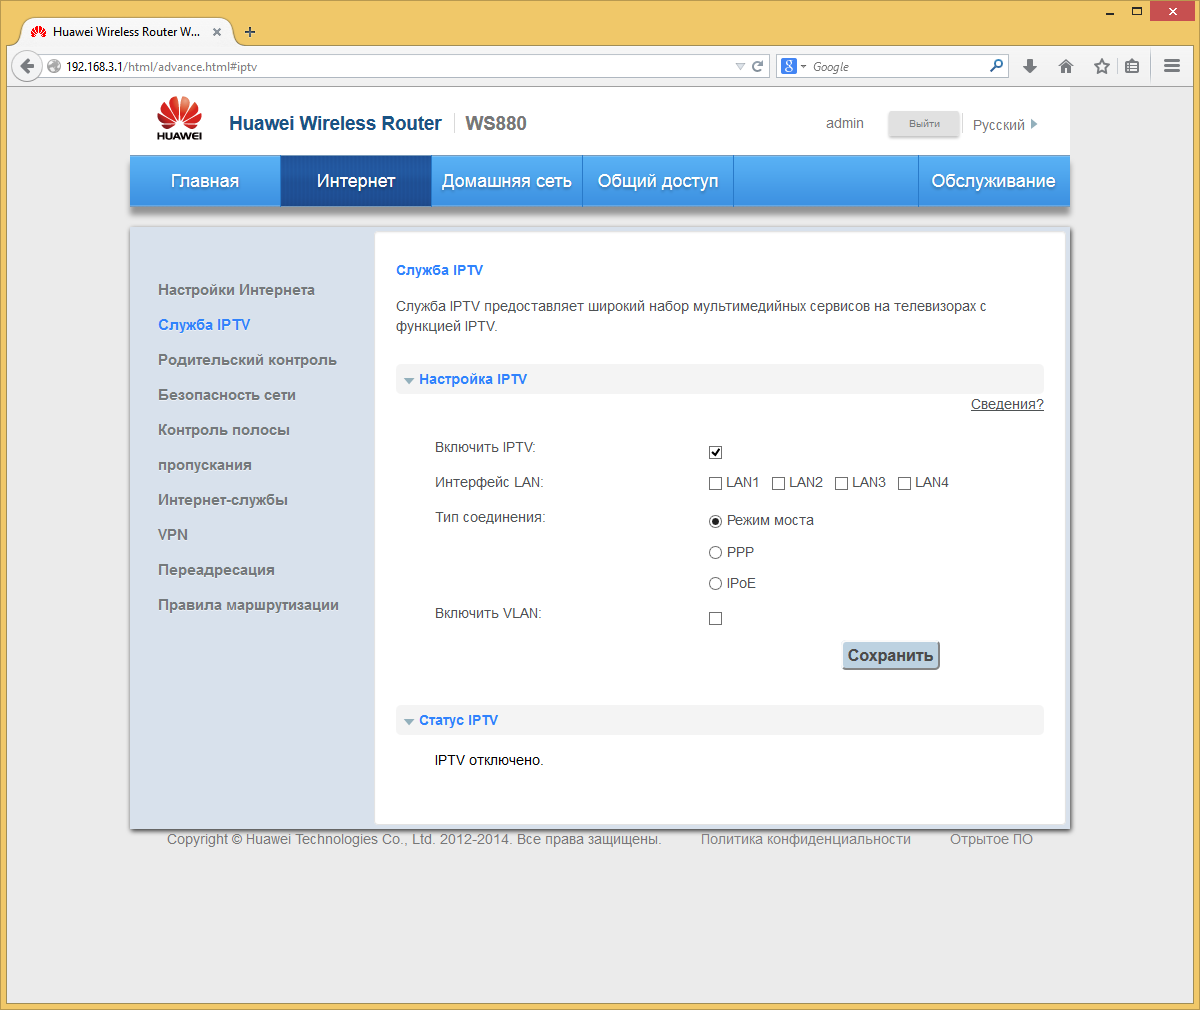Select Служба IPTV in sidebar
The height and width of the screenshot is (1010, 1200).
click(x=204, y=325)
